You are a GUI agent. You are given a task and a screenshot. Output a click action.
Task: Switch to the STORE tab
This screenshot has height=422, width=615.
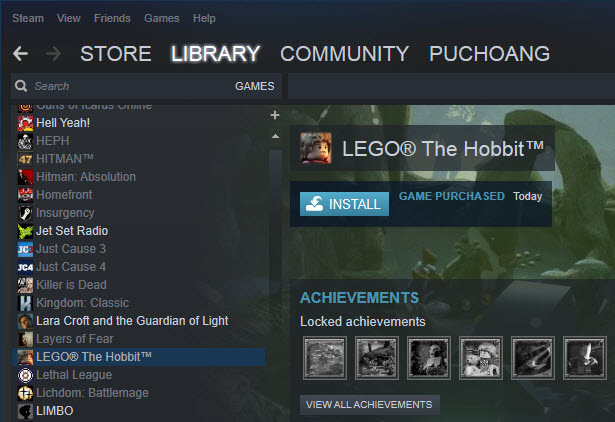coord(116,54)
